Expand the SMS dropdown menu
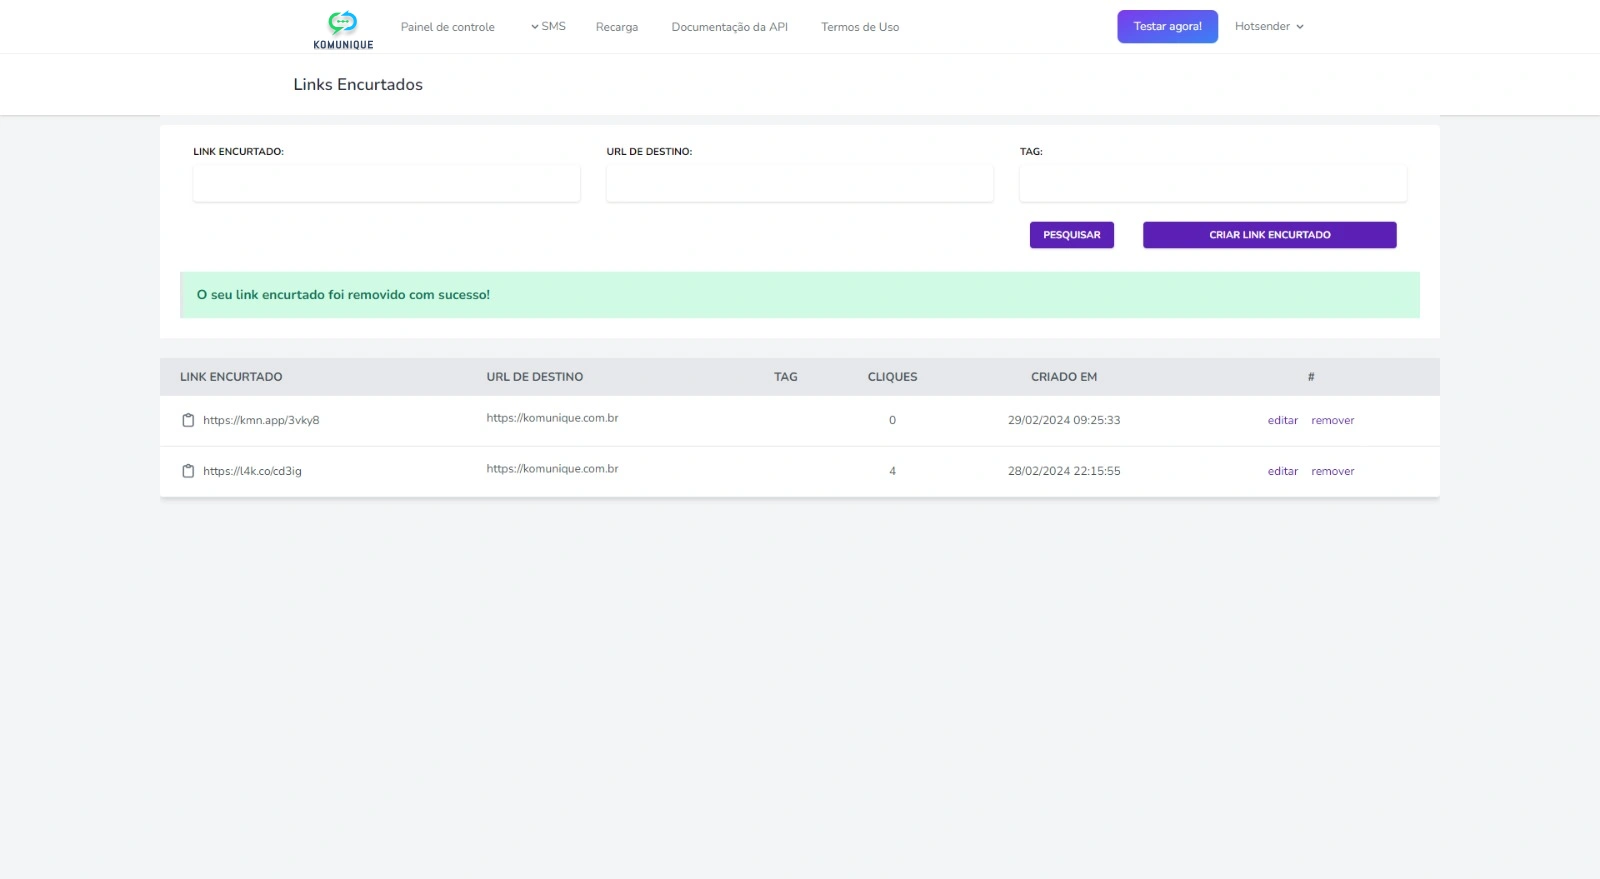Screen dimensions: 1600x879 548,27
